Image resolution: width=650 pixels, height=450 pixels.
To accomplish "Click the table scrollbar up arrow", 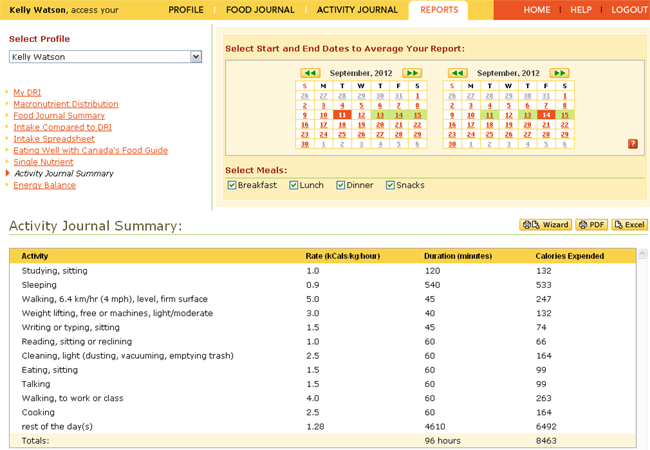I will [x=642, y=254].
